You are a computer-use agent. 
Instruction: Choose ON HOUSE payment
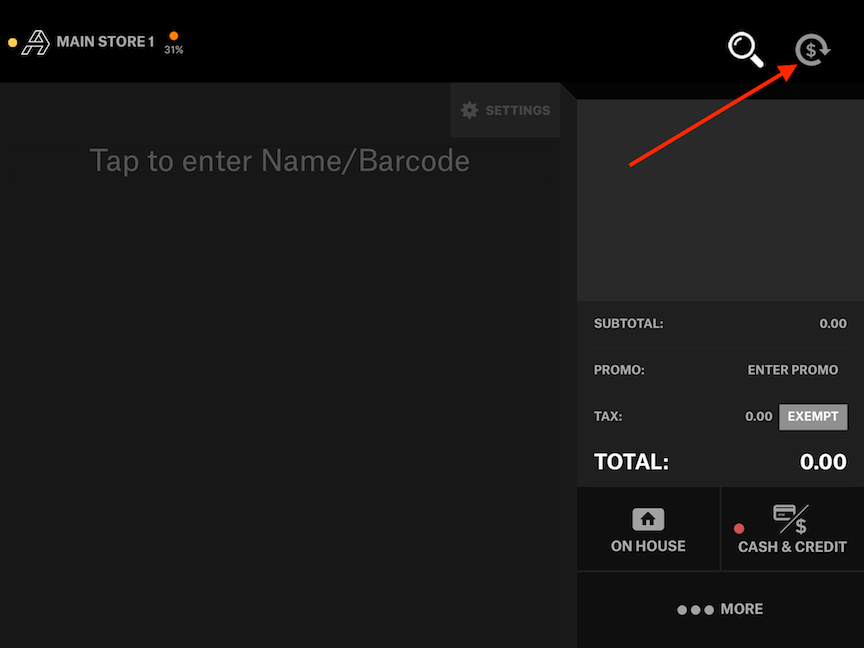pos(648,529)
